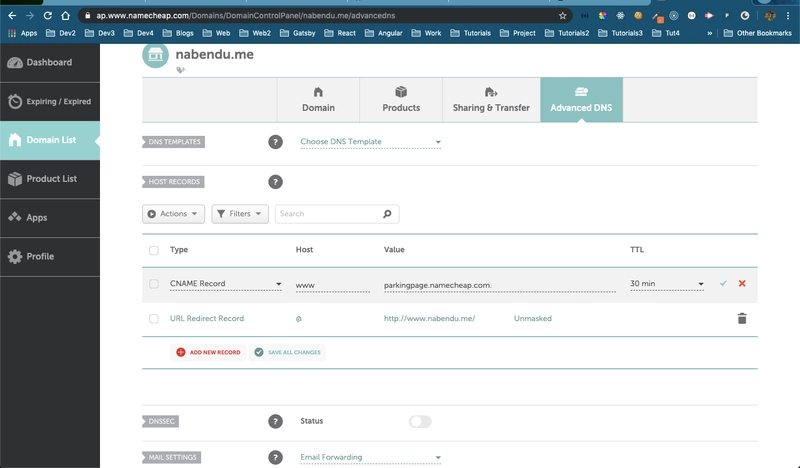The image size is (800, 468).
Task: Open the Actions dropdown
Action: click(x=173, y=214)
